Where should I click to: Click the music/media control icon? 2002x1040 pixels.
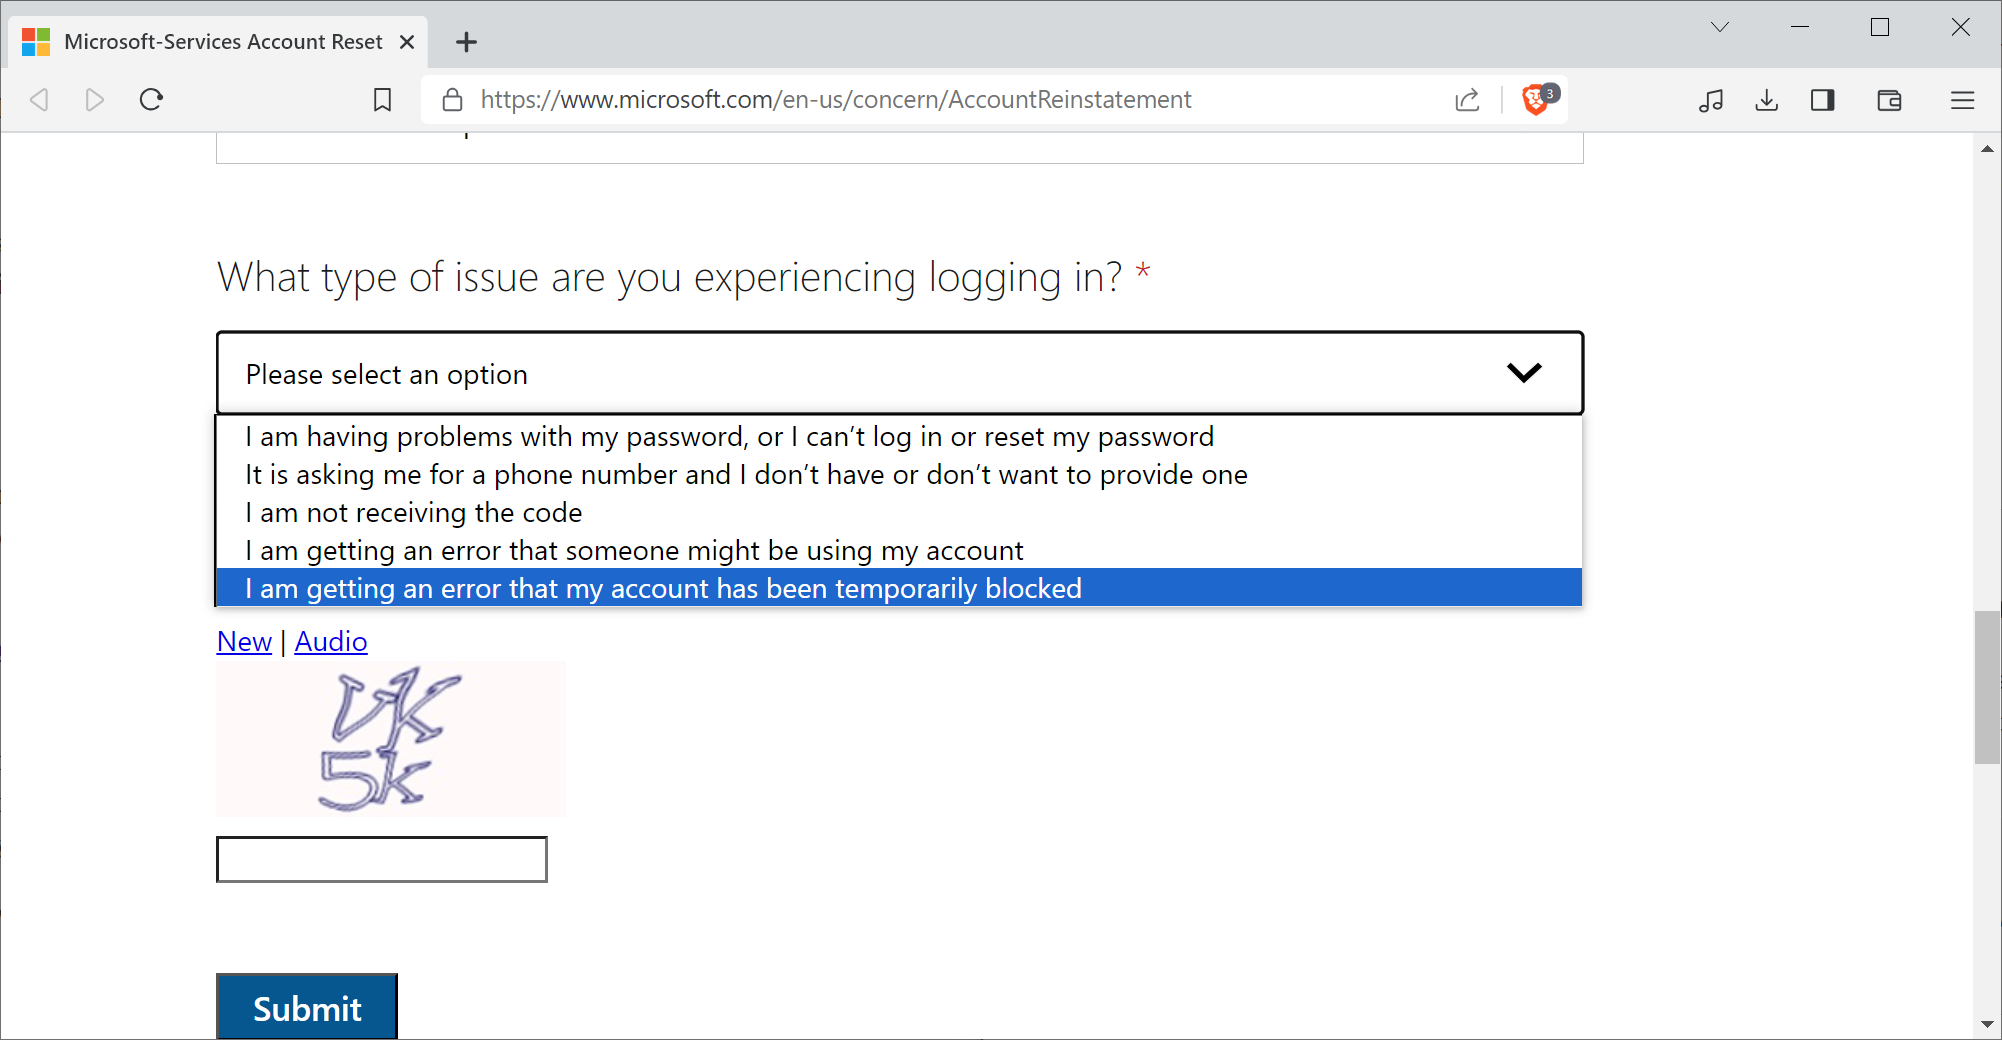pyautogui.click(x=1711, y=100)
